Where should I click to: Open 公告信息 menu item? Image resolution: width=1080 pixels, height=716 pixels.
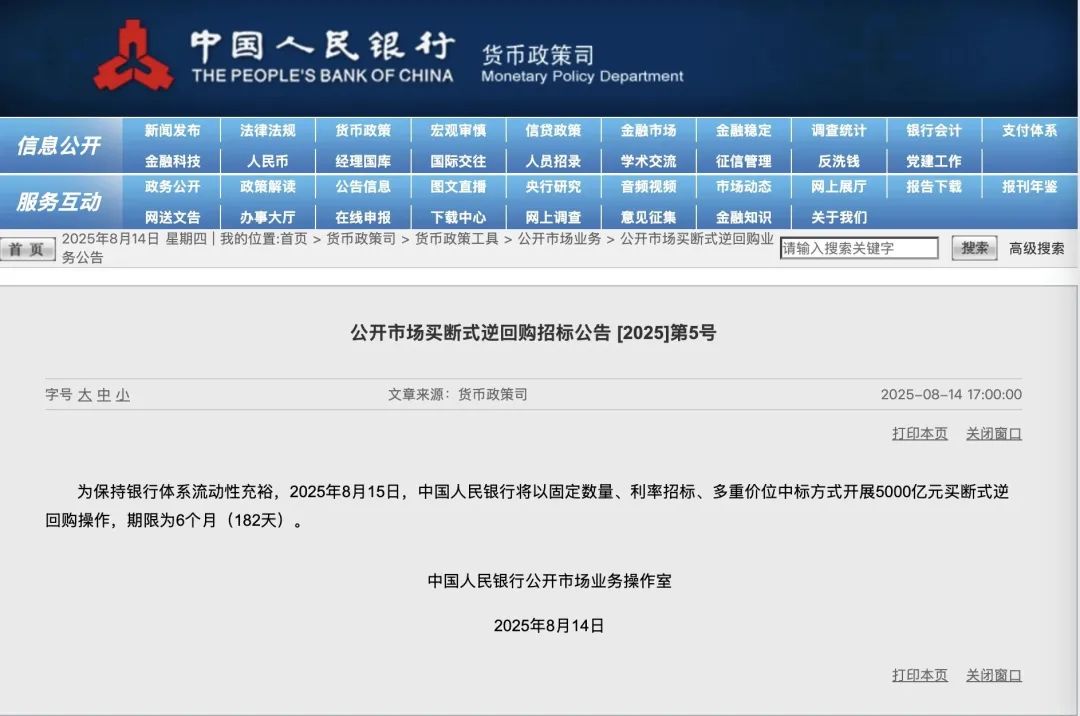(x=363, y=187)
